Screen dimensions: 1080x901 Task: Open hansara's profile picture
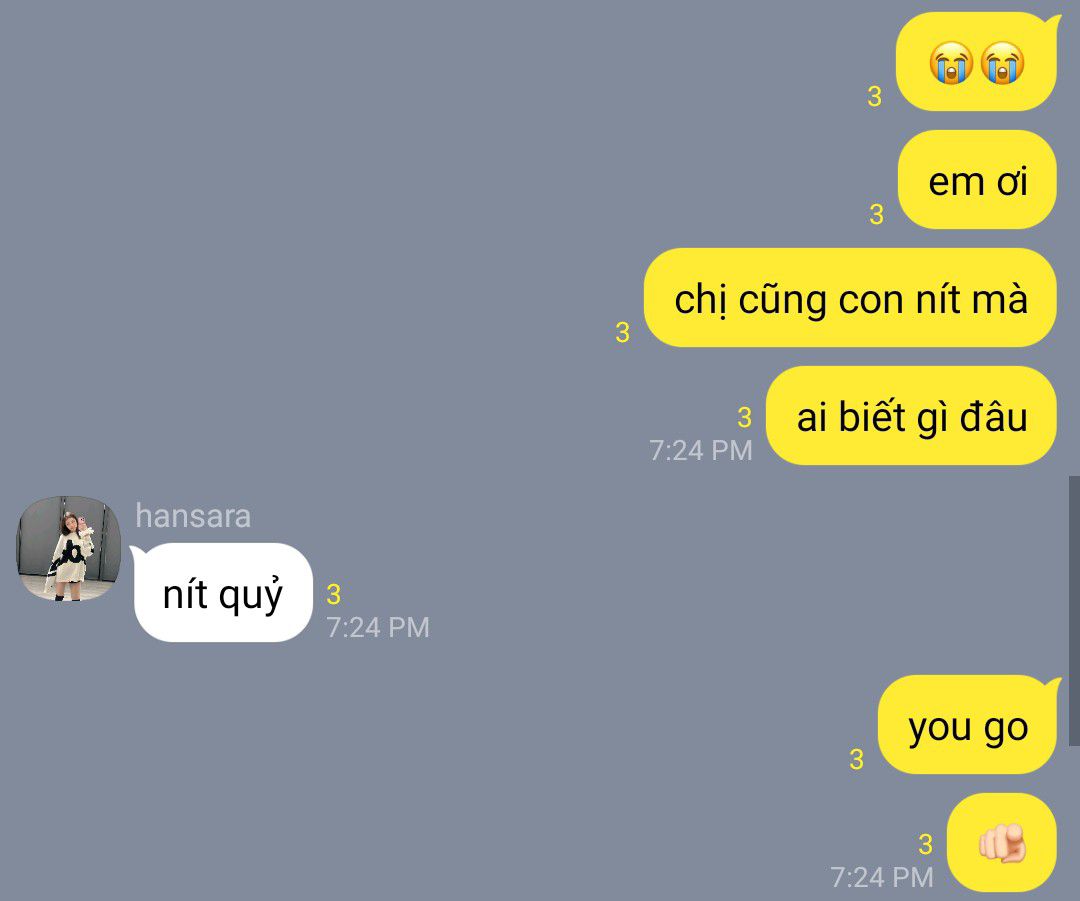(x=69, y=548)
